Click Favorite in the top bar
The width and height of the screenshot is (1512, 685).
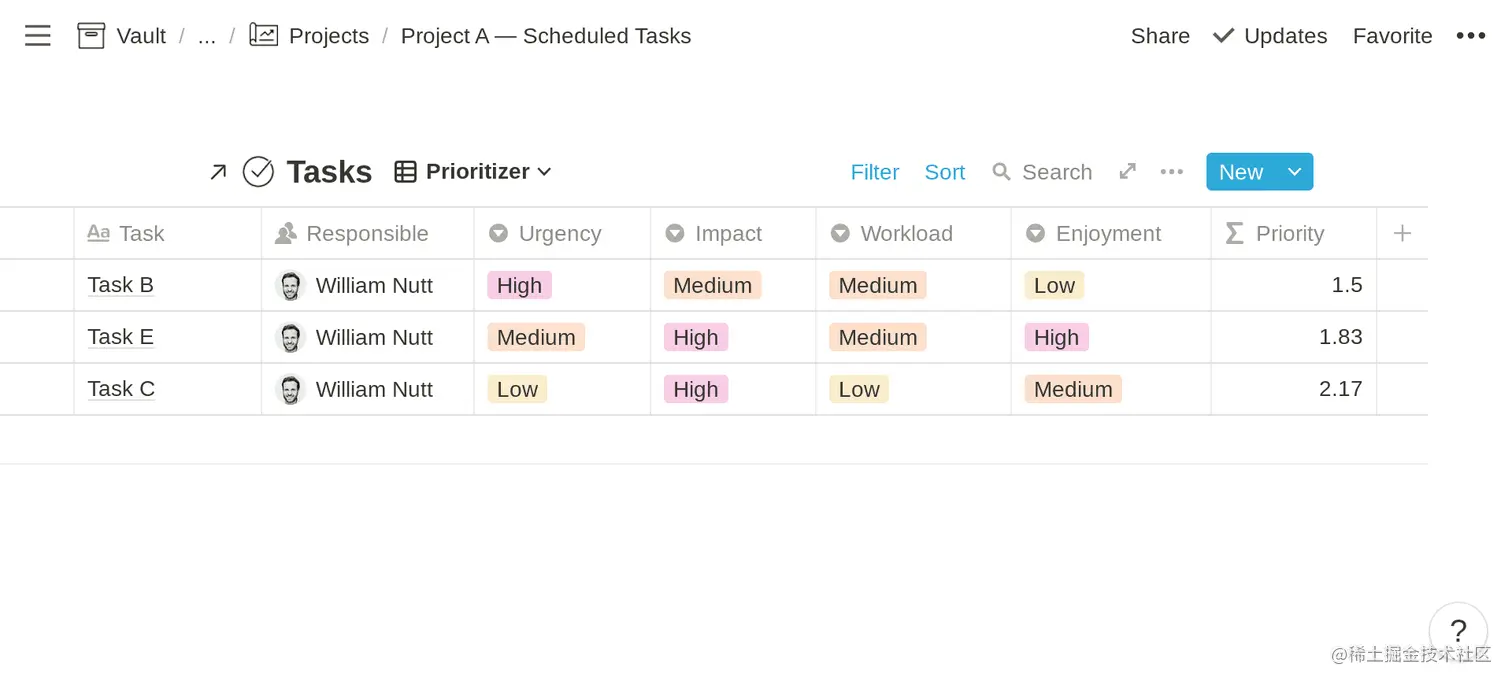point(1392,35)
